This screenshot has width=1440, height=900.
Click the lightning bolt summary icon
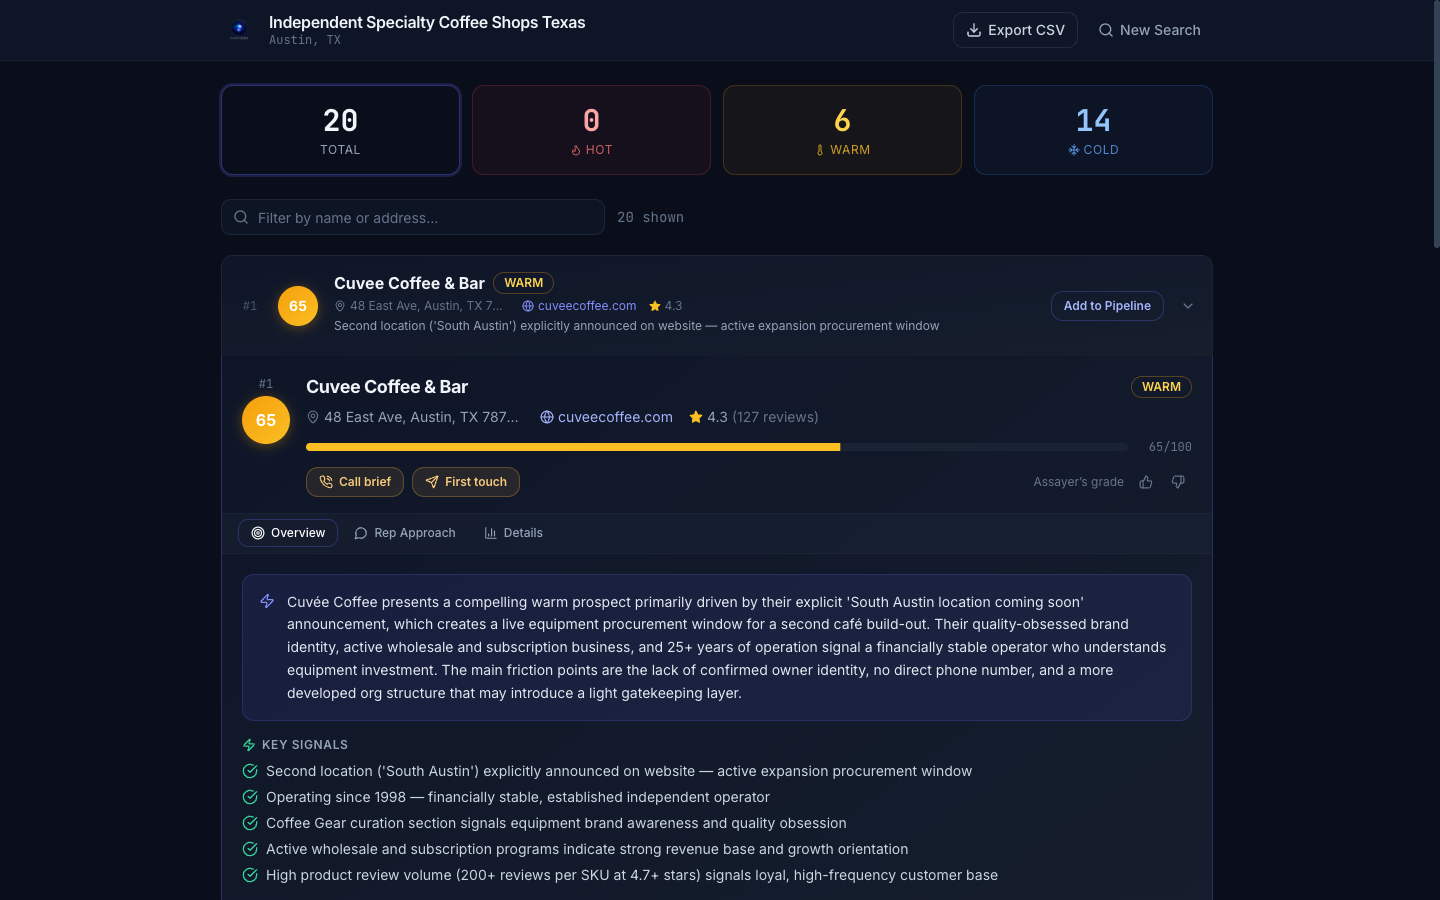click(x=267, y=601)
